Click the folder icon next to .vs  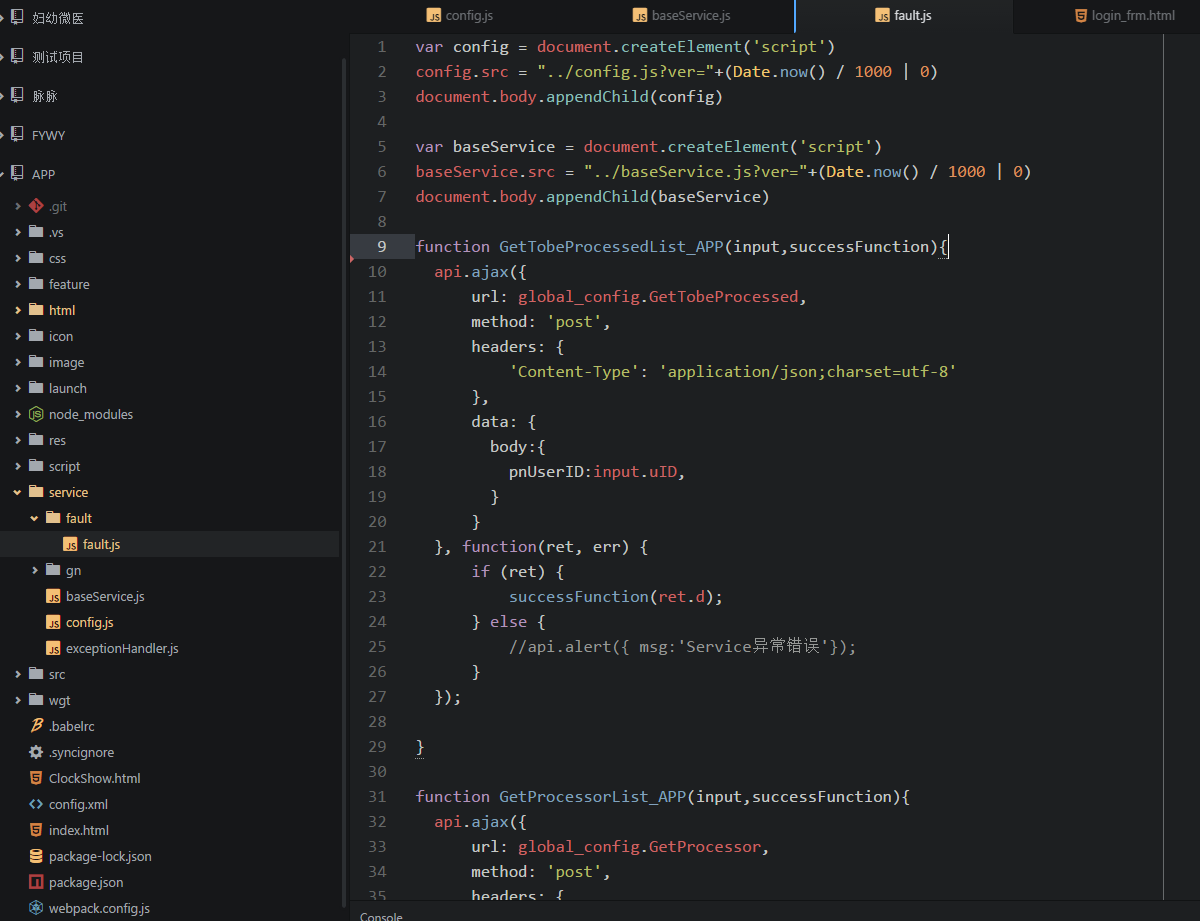pos(36,232)
